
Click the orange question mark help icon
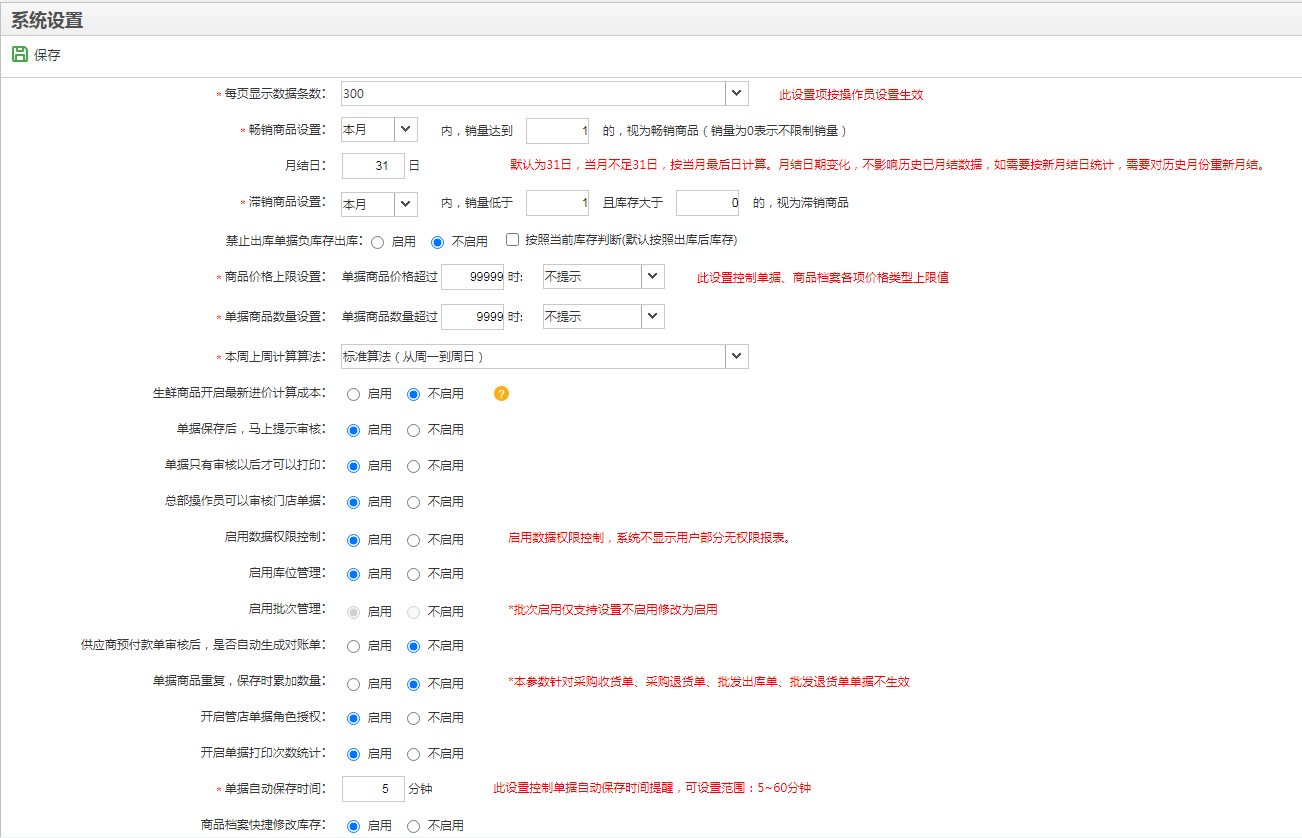point(501,394)
